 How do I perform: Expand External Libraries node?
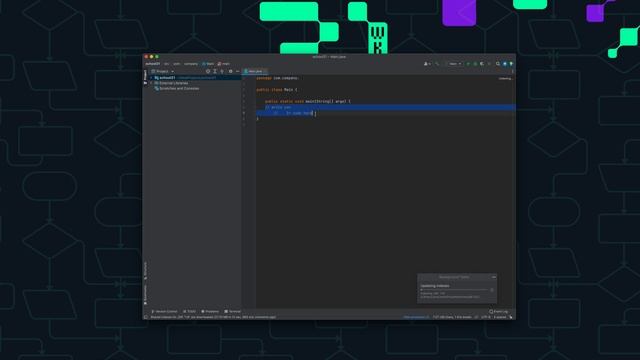[151, 83]
